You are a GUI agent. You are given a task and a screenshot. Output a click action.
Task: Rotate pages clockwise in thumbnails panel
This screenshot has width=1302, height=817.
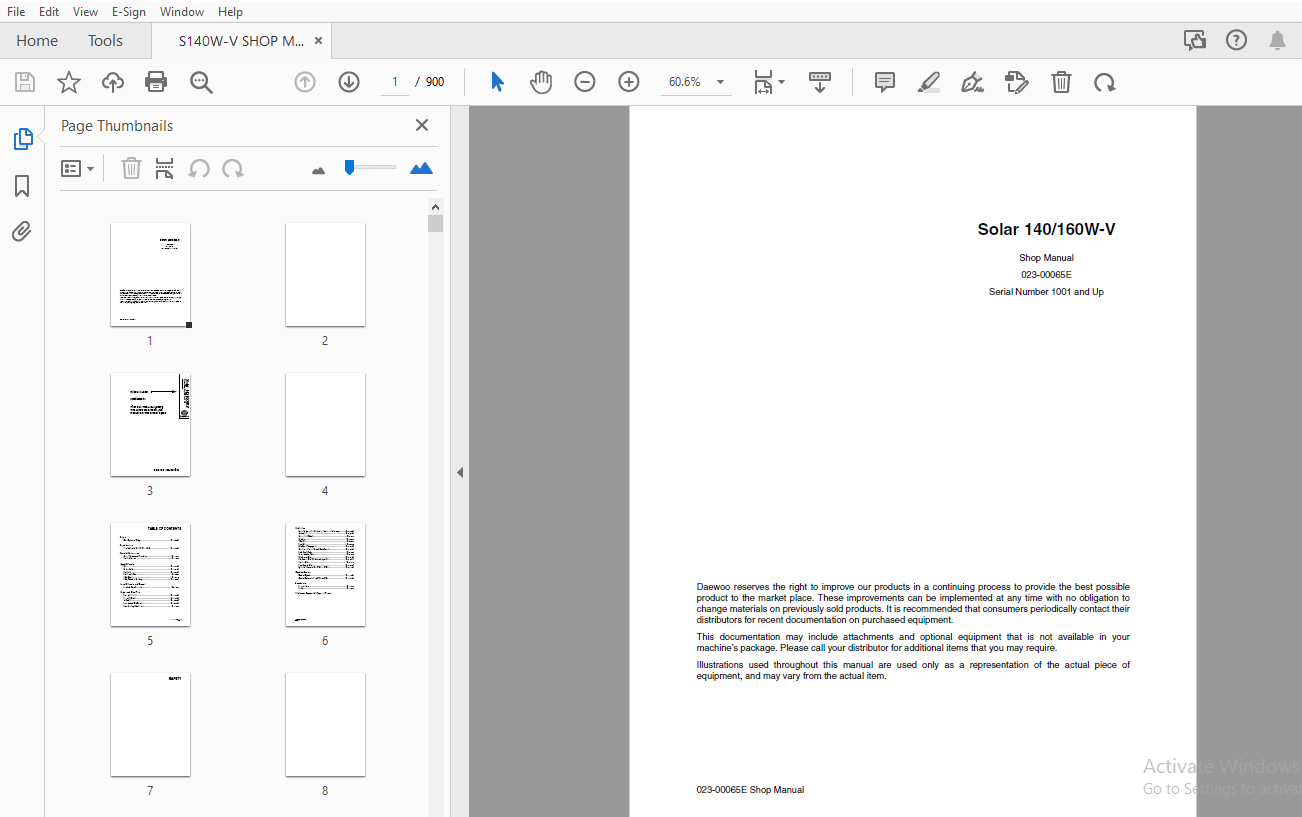coord(233,168)
